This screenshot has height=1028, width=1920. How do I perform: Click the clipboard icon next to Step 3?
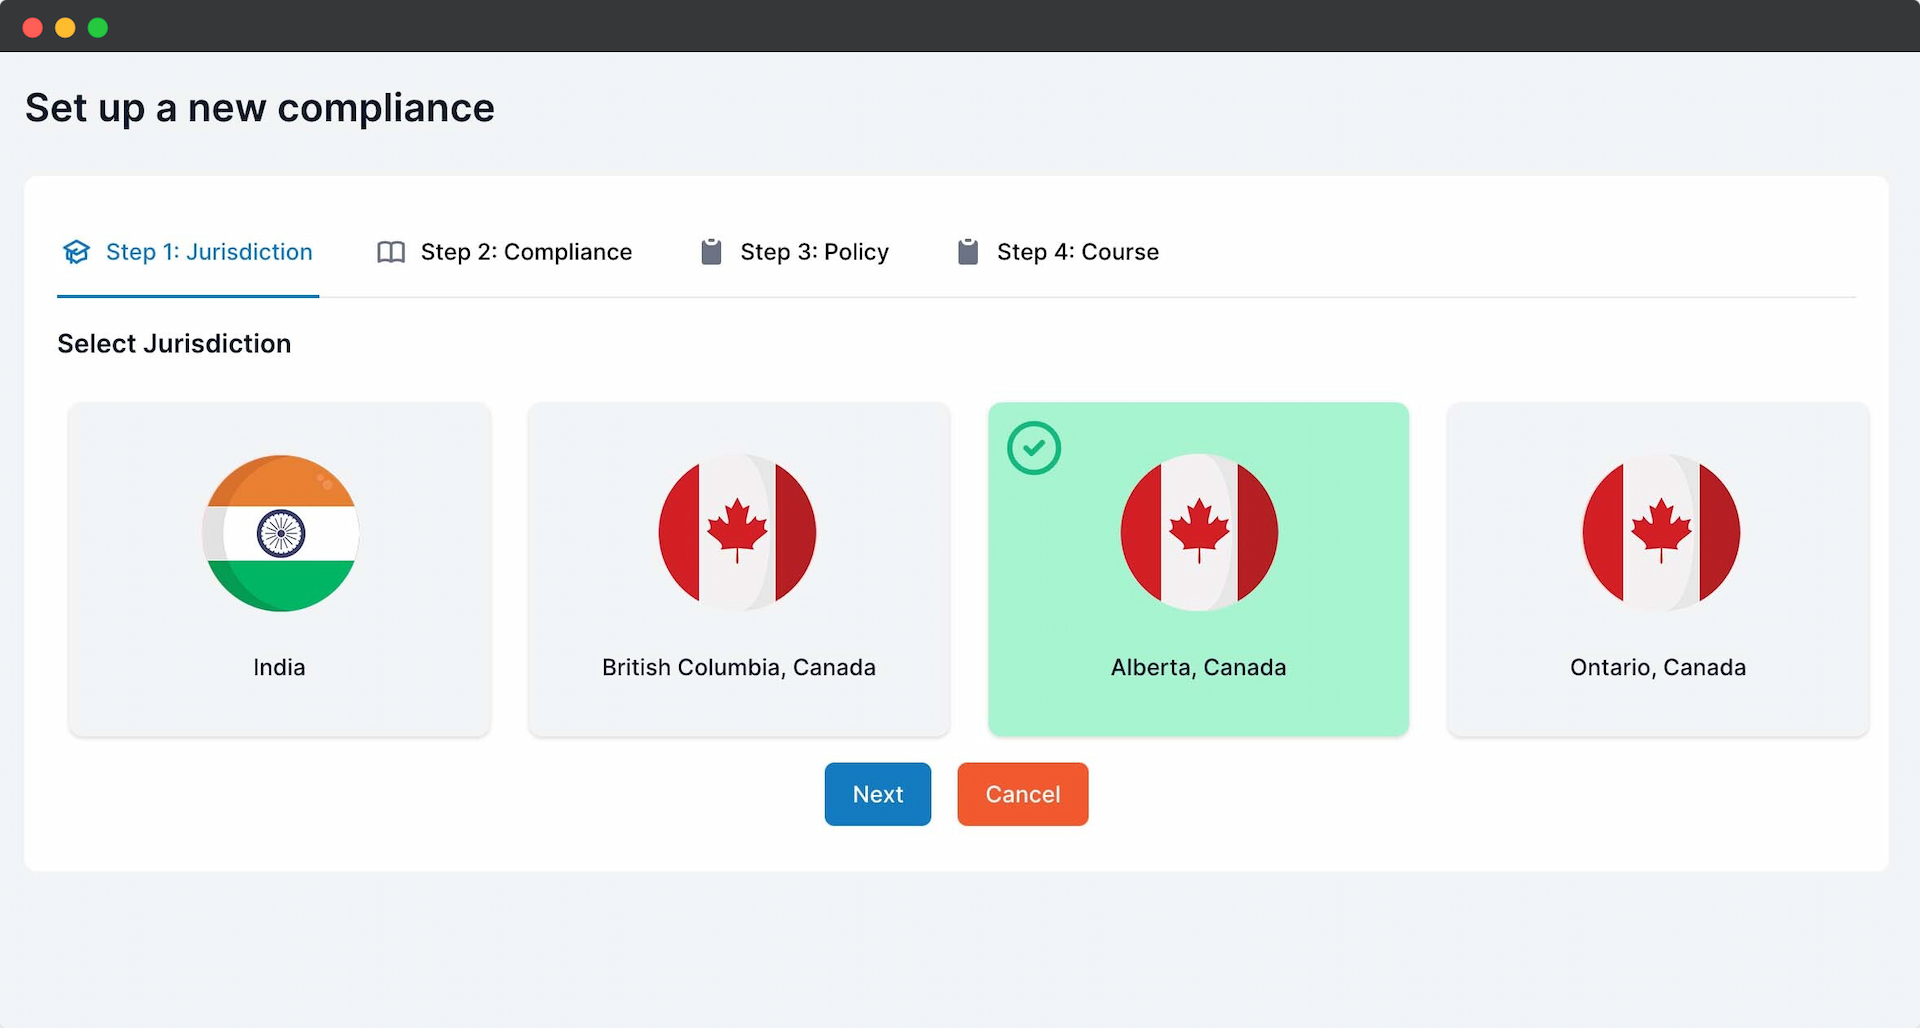click(711, 252)
